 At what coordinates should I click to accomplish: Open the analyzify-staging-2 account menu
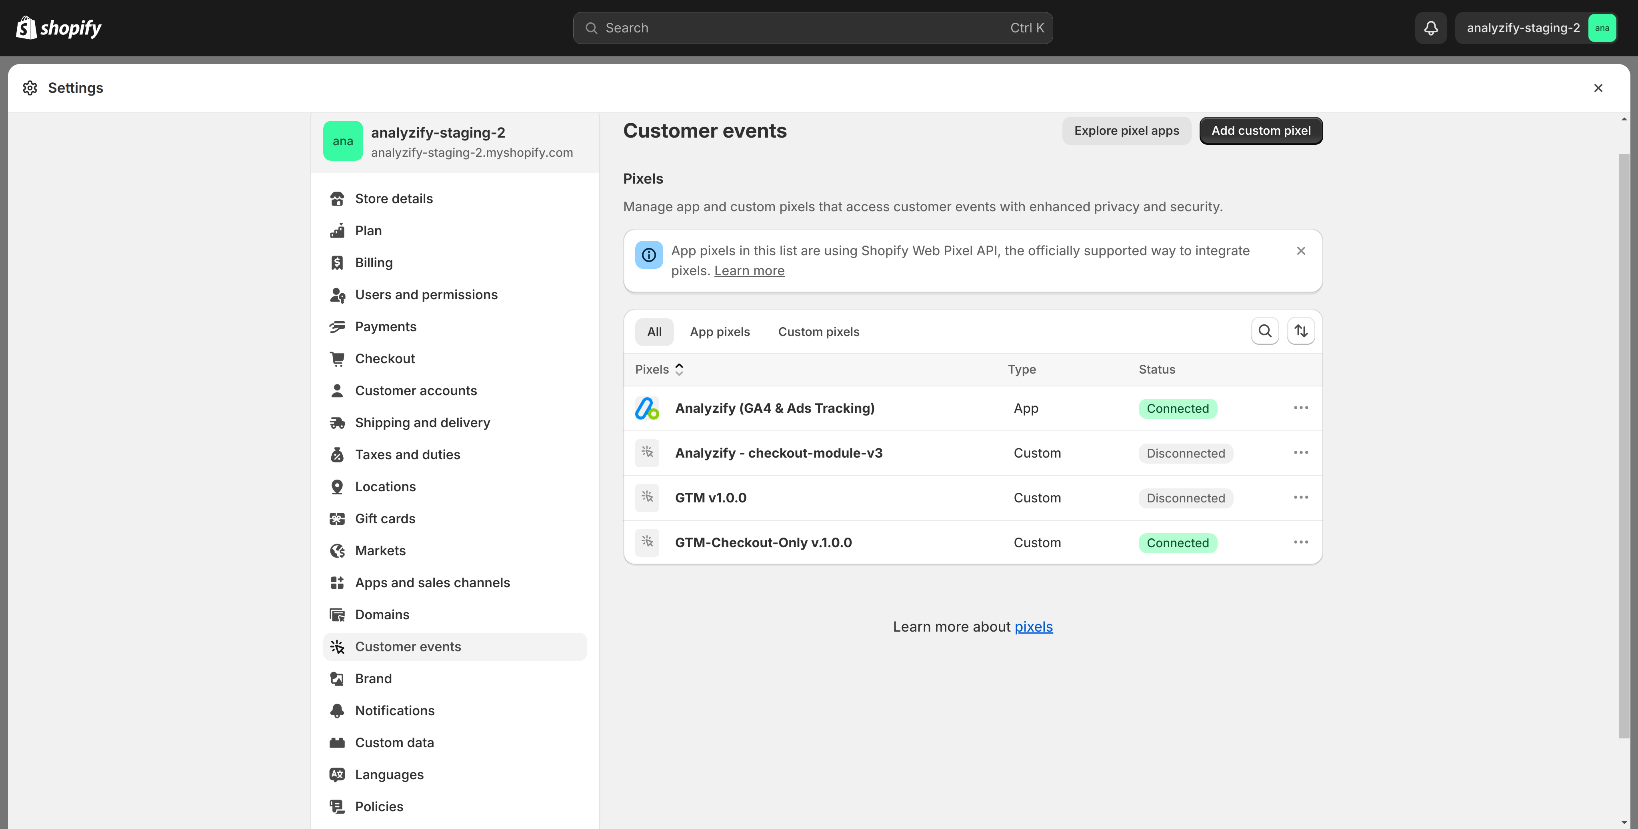click(1536, 28)
